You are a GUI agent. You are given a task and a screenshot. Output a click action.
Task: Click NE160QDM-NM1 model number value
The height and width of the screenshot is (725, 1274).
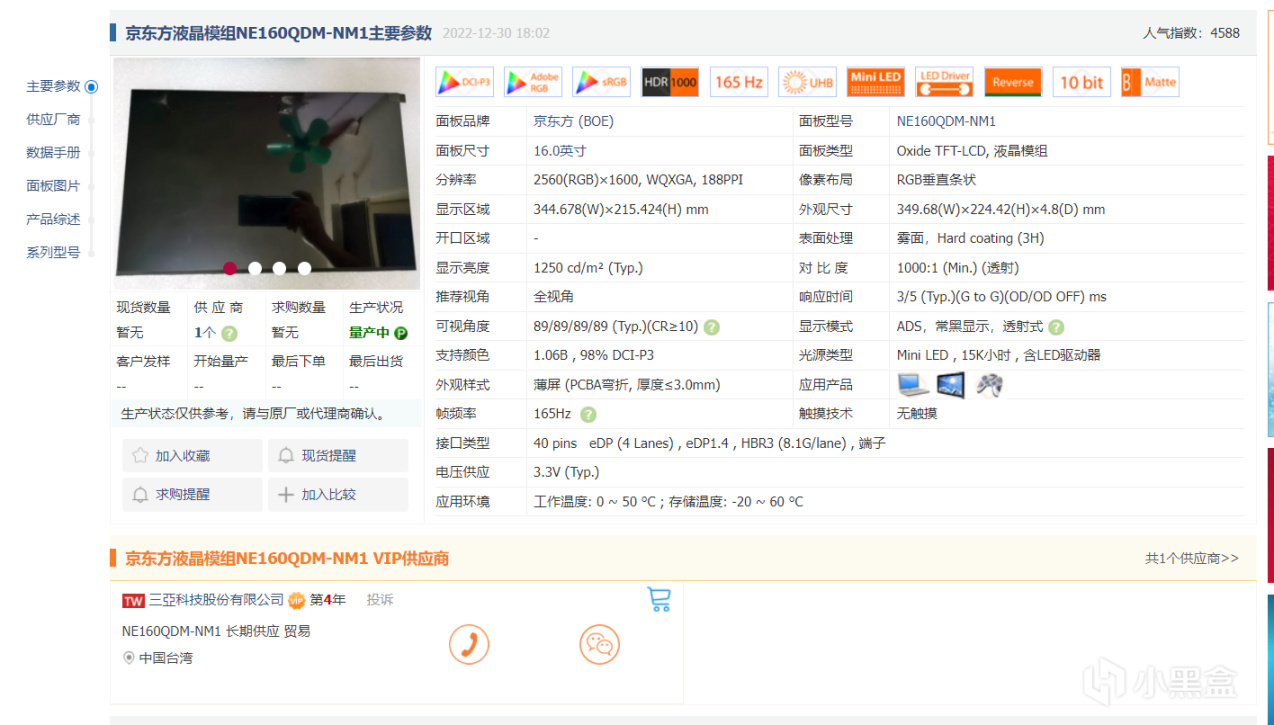pyautogui.click(x=946, y=121)
